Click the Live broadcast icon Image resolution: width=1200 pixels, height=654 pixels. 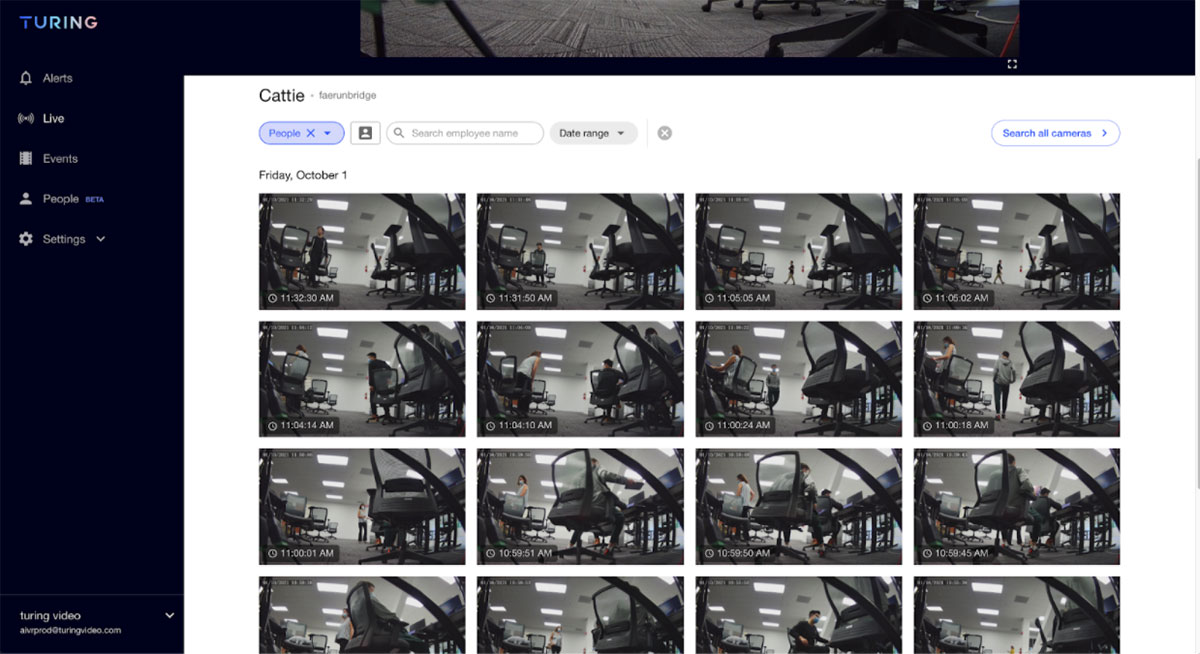click(26, 118)
